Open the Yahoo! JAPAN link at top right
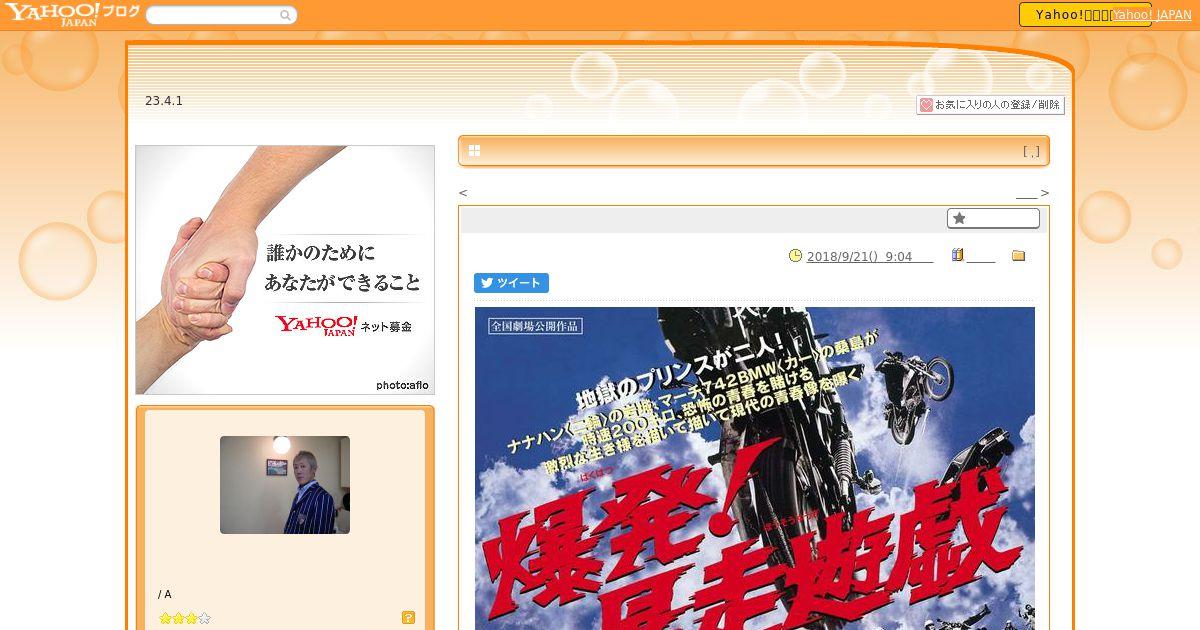Viewport: 1200px width, 630px height. coord(1151,15)
